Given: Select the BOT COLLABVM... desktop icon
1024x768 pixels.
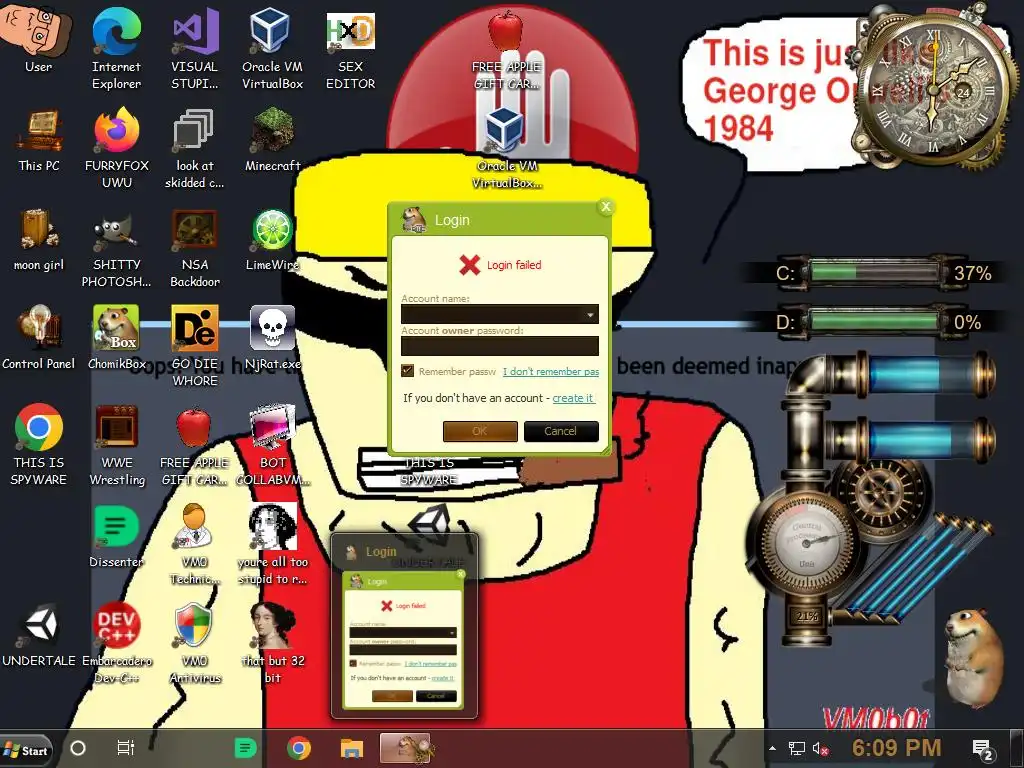Looking at the screenshot, I should coord(272,445).
